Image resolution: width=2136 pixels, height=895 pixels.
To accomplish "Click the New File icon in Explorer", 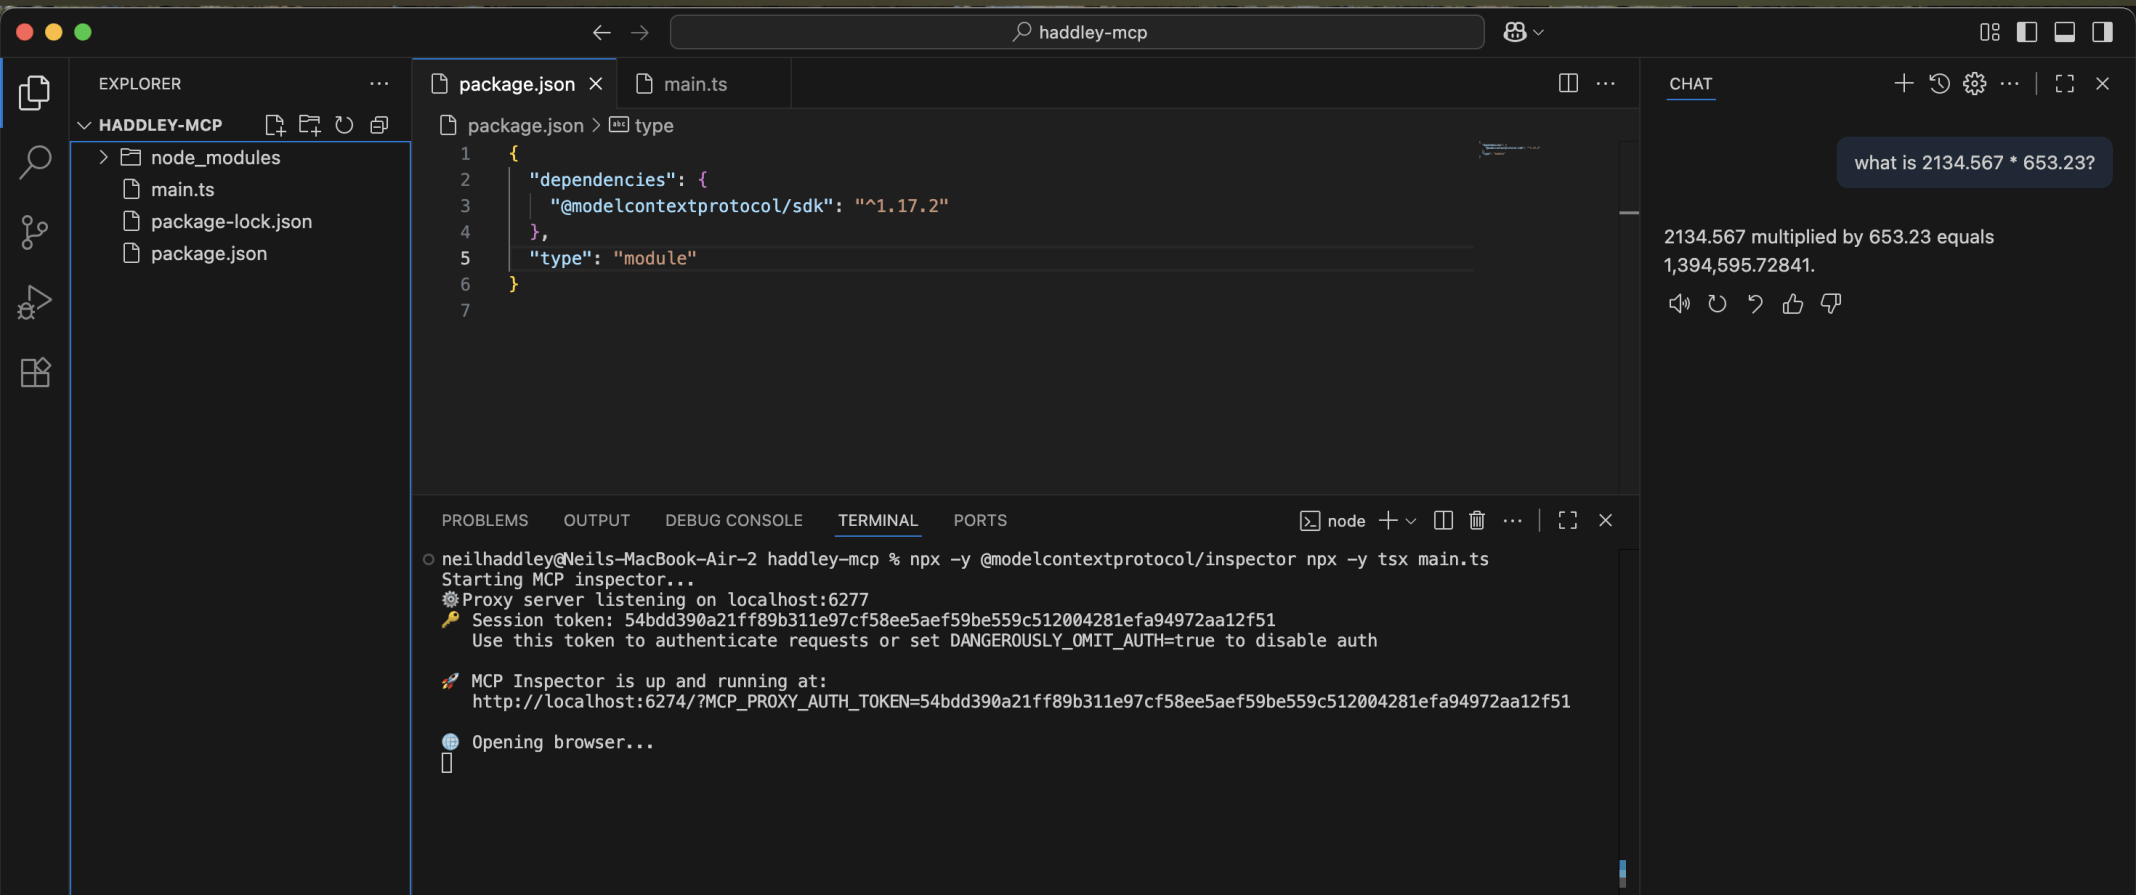I will [x=274, y=125].
